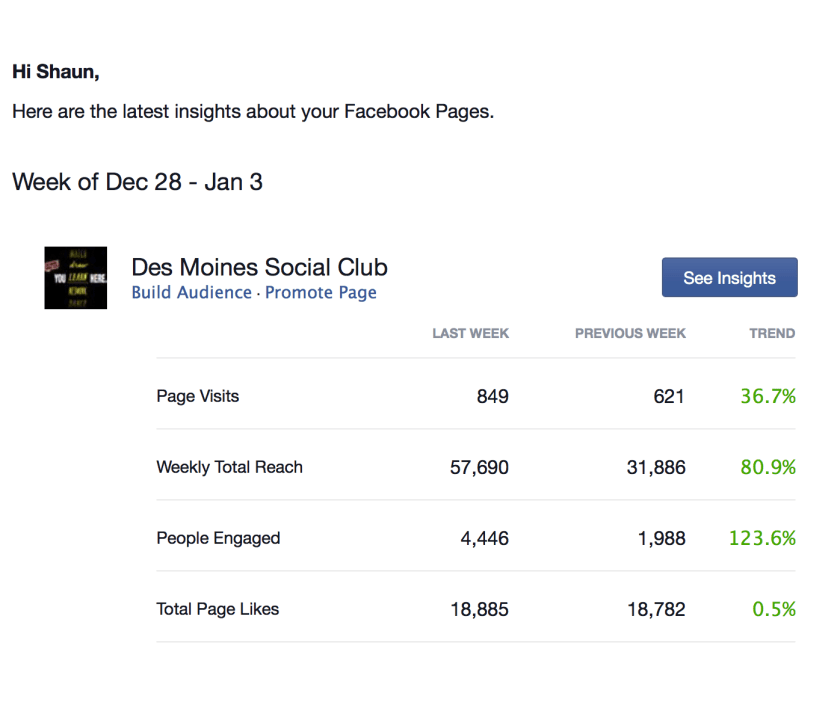Click the 0.5% Page Likes trend value
Image resolution: width=840 pixels, height=711 pixels.
(x=774, y=609)
